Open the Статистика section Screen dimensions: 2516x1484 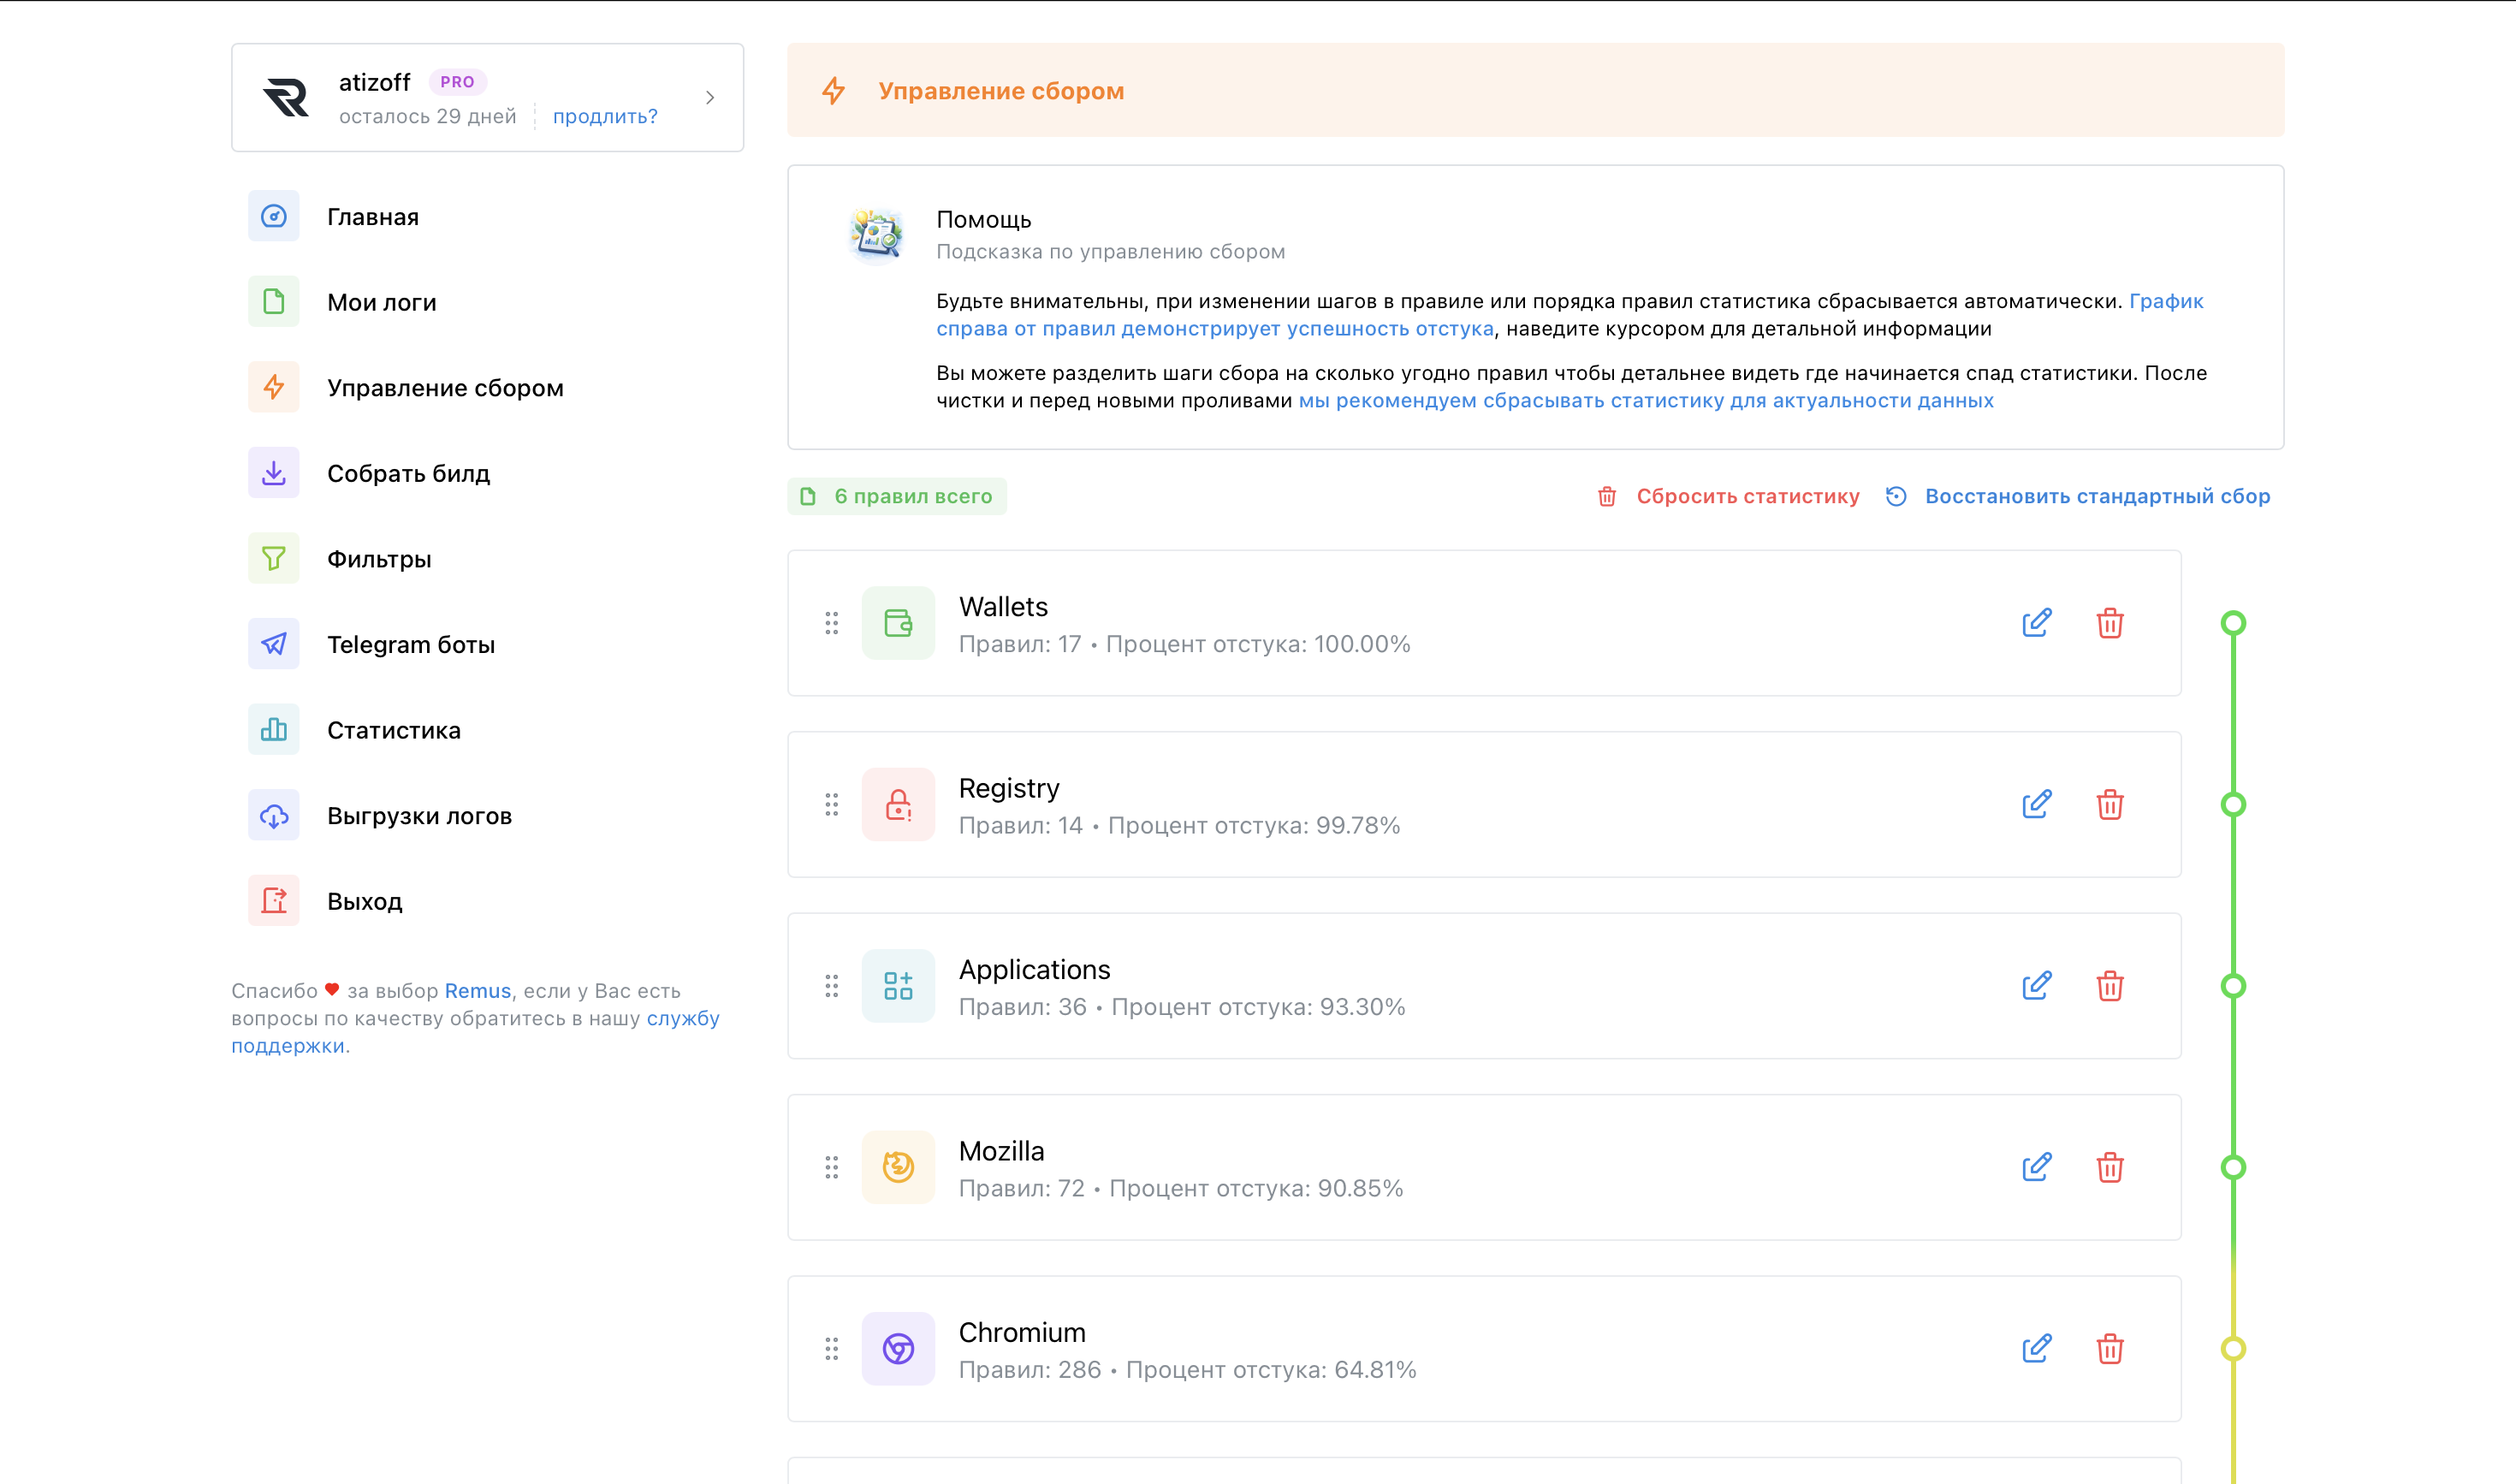(x=393, y=730)
